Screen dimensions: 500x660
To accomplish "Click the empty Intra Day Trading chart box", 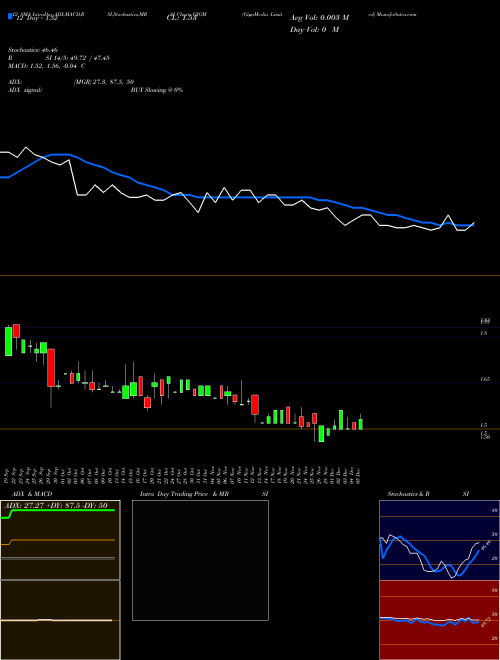I will click(x=200, y=560).
